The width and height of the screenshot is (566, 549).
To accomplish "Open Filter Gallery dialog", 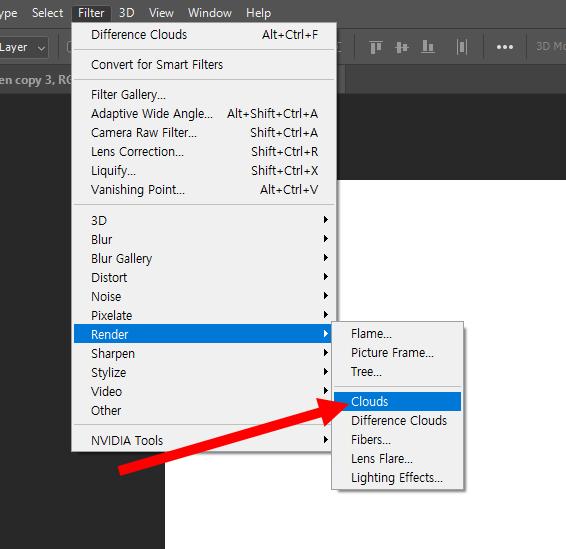I will point(204,95).
